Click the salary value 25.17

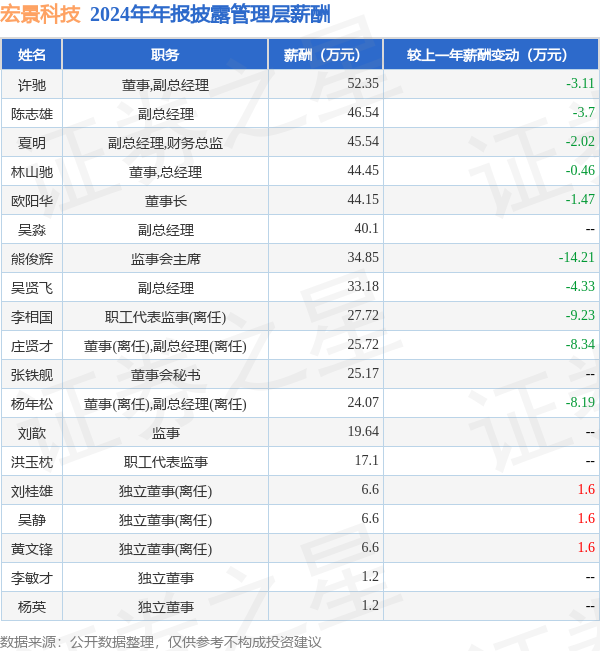363,373
